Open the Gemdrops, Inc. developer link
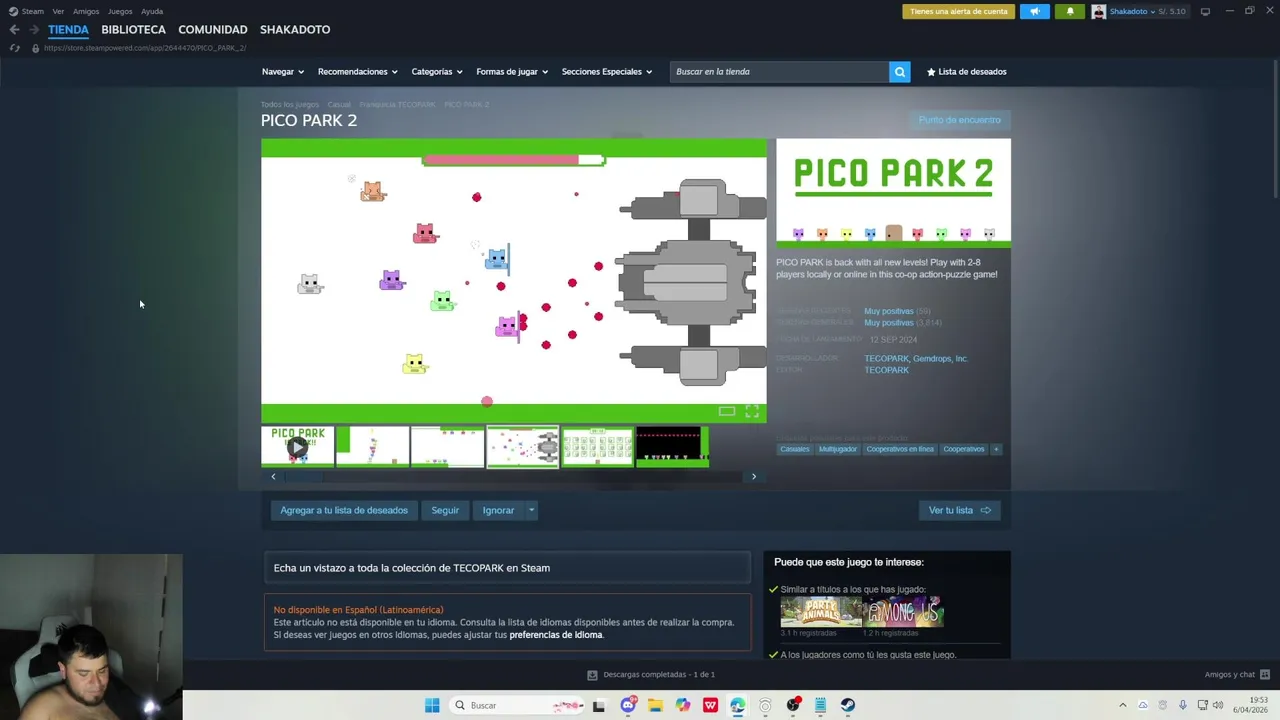The image size is (1280, 720). 940,358
